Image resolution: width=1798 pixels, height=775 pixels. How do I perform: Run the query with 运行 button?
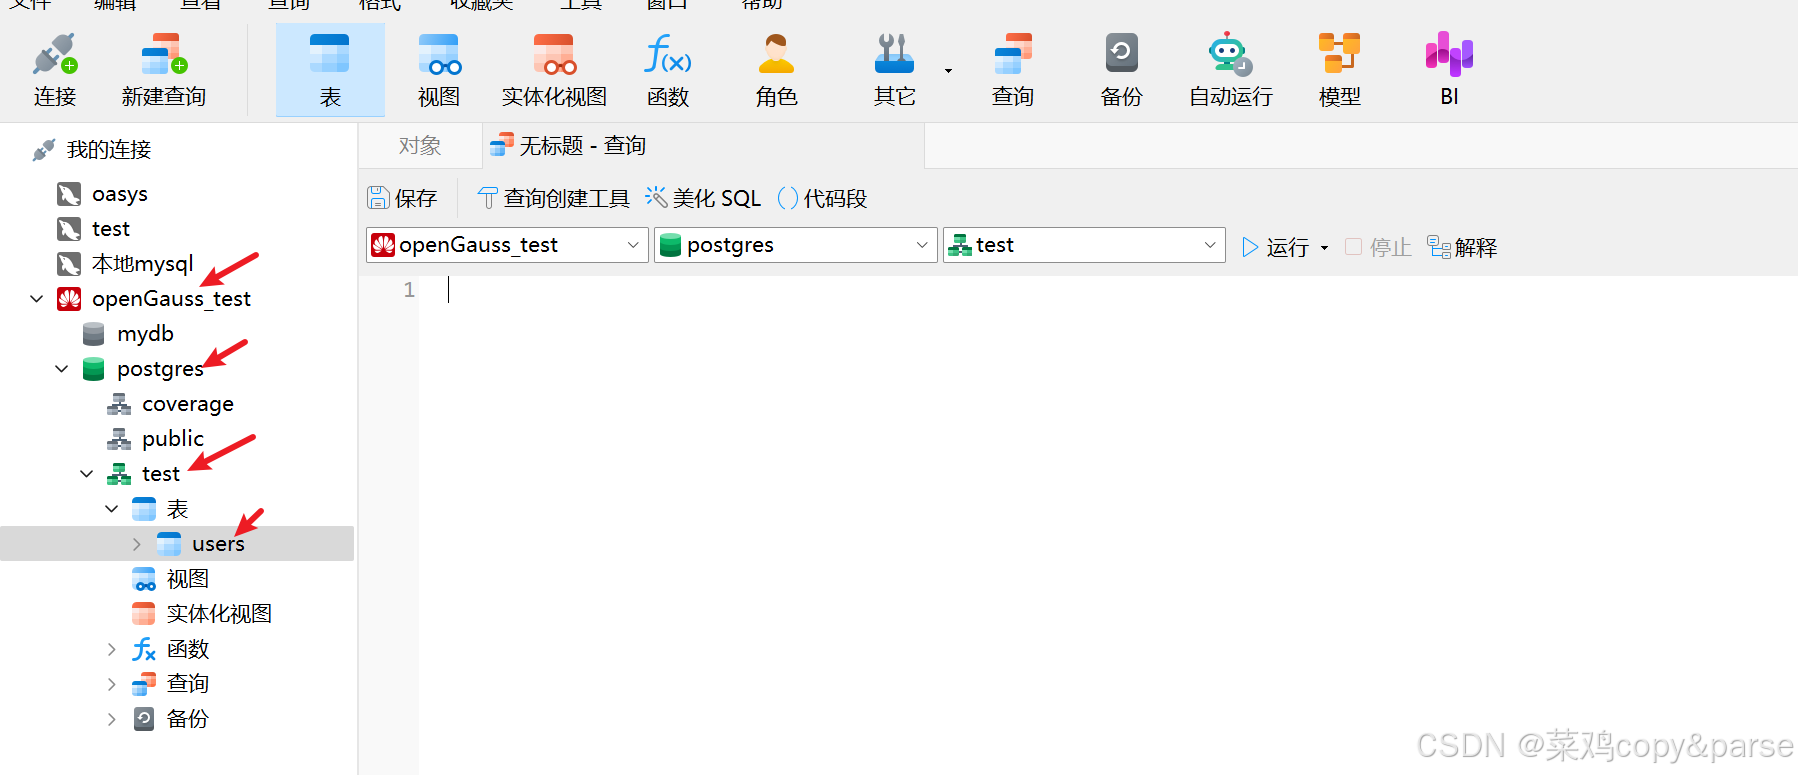[1275, 247]
